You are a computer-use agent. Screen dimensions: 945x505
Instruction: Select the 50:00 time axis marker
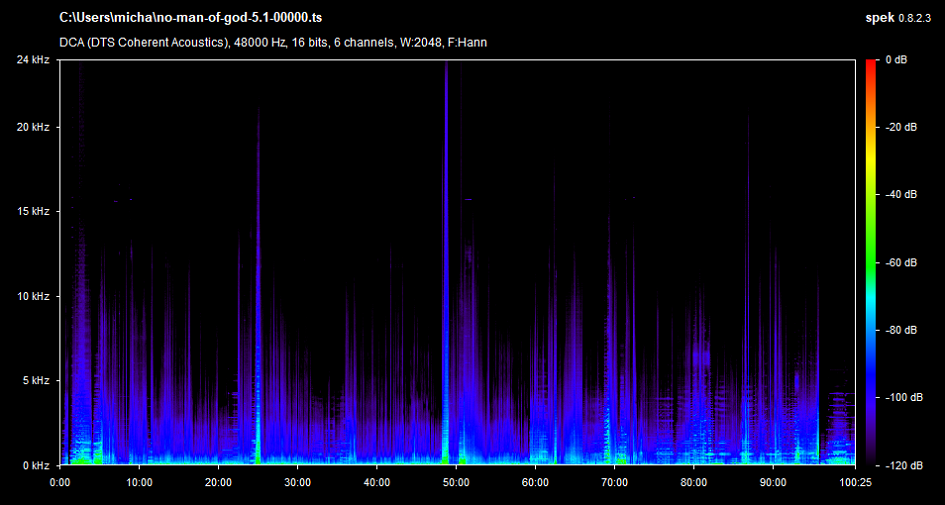point(456,482)
